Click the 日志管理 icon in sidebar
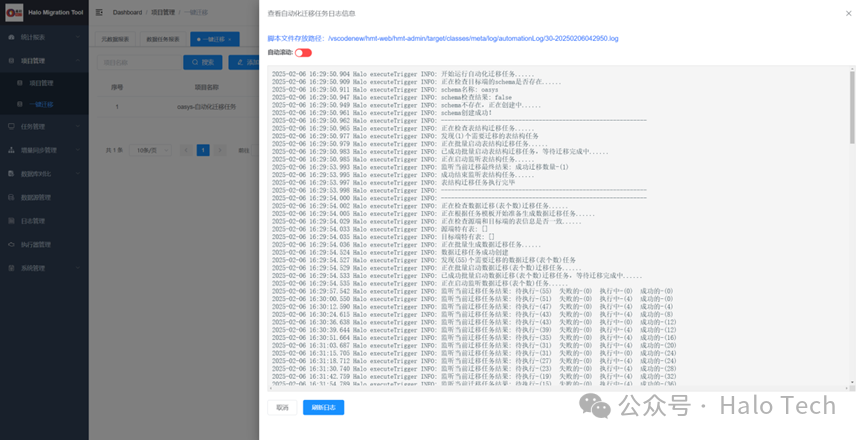The image size is (864, 440). [x=11, y=221]
